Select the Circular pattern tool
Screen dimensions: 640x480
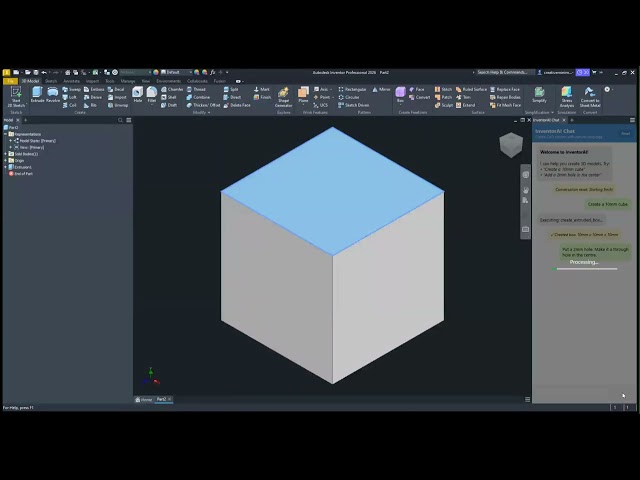[x=349, y=97]
